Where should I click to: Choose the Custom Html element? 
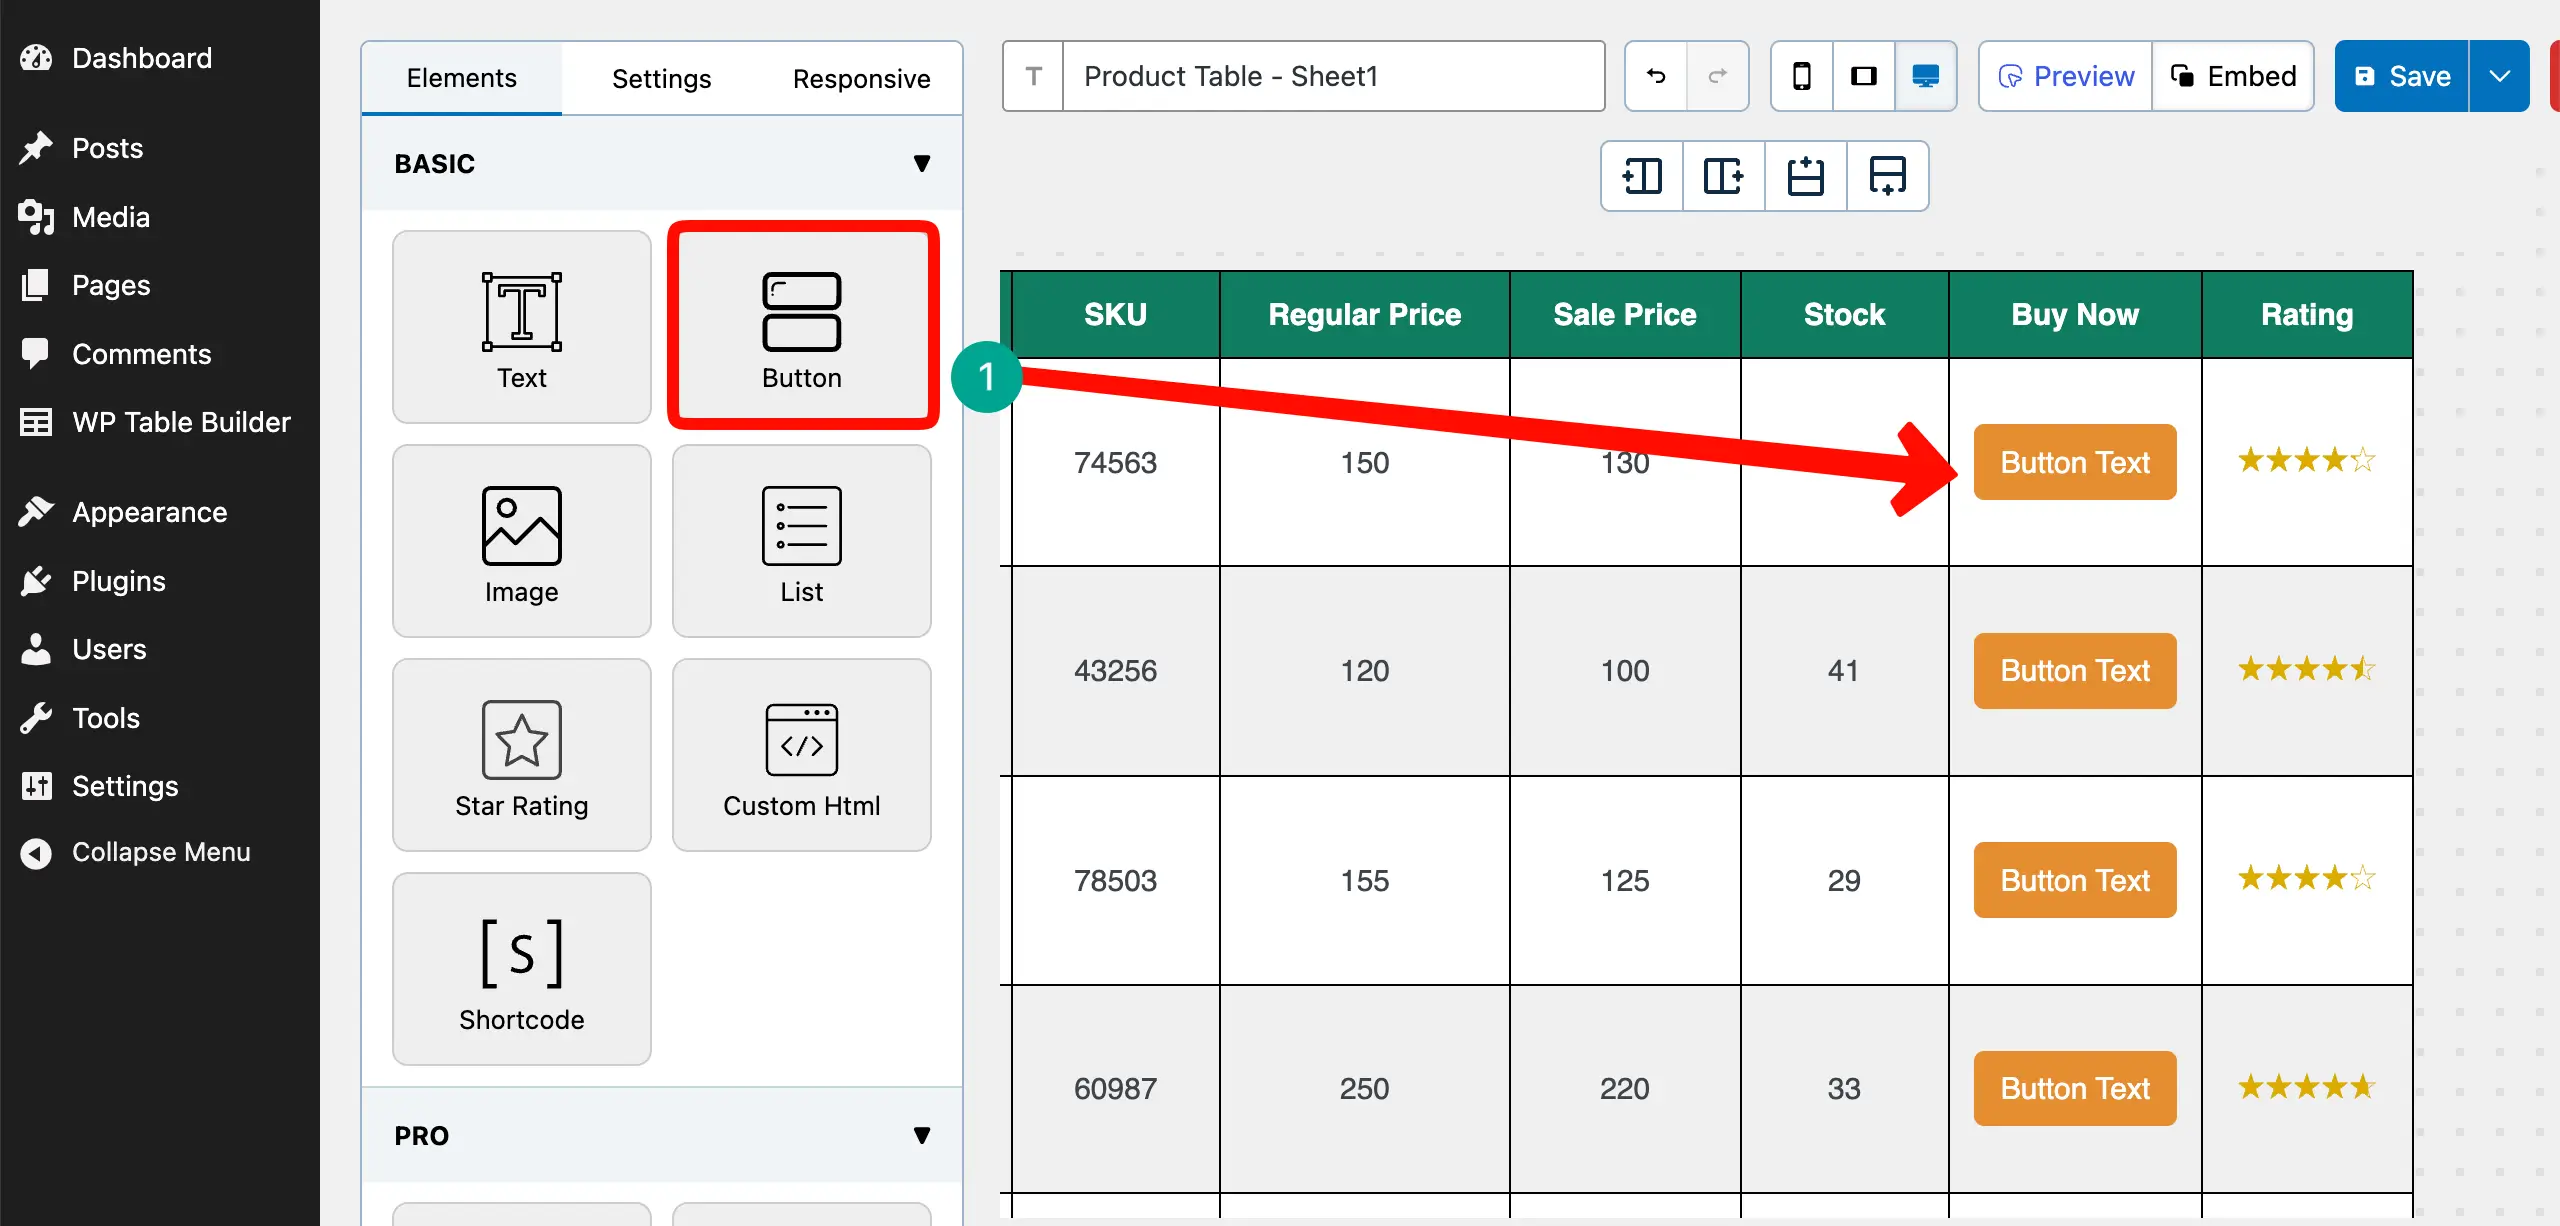(801, 755)
